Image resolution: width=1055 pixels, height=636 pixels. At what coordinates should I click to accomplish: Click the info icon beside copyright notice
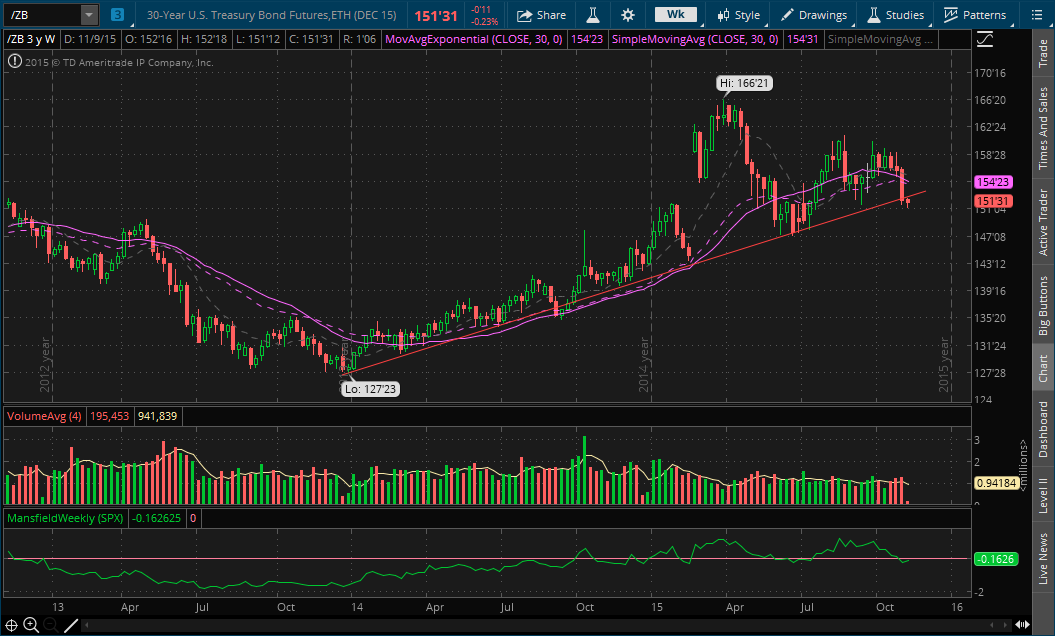point(14,62)
